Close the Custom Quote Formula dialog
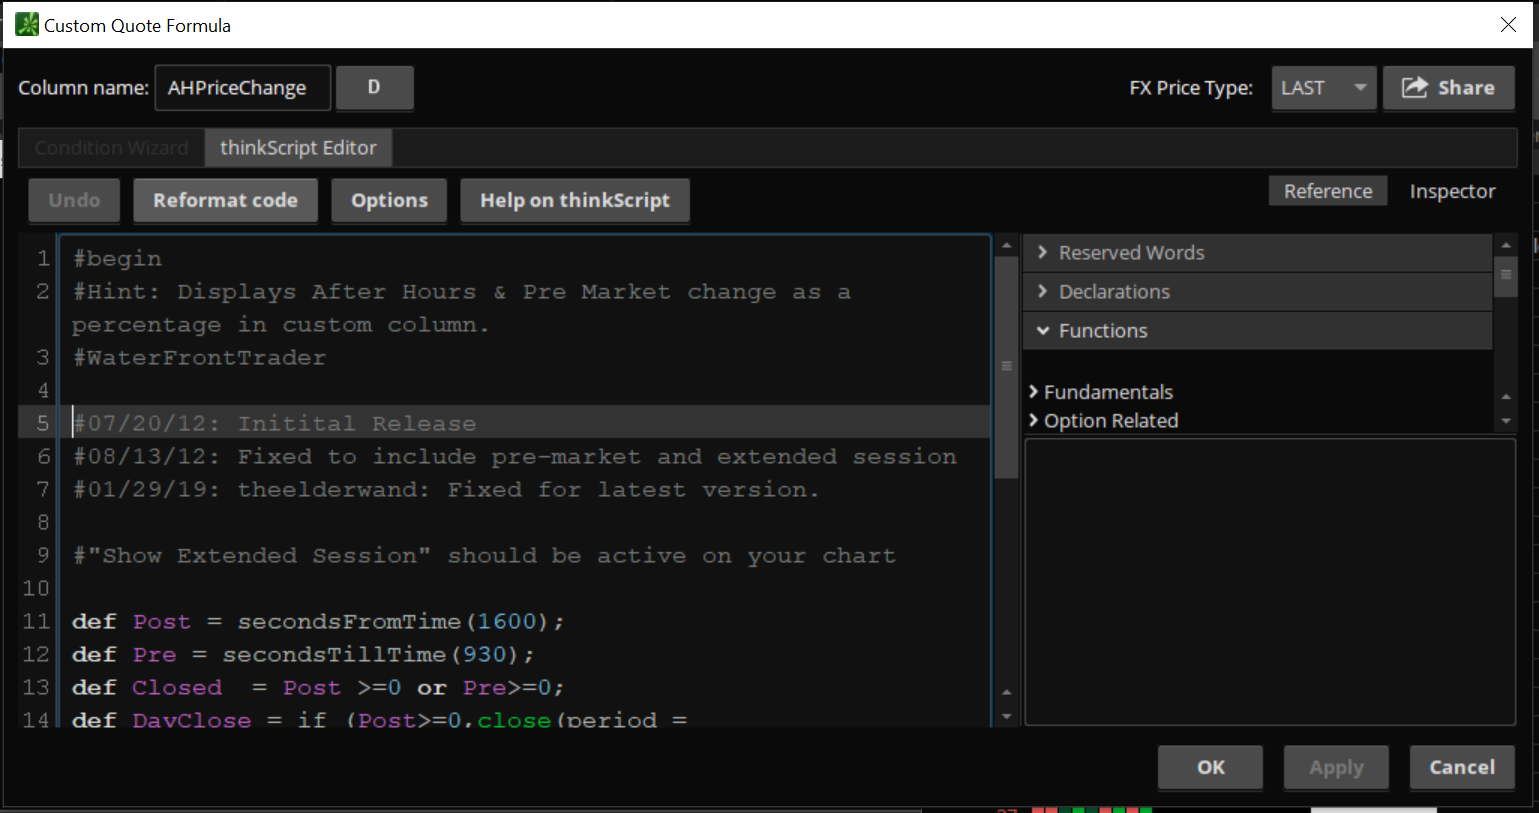Image resolution: width=1539 pixels, height=813 pixels. (1508, 25)
